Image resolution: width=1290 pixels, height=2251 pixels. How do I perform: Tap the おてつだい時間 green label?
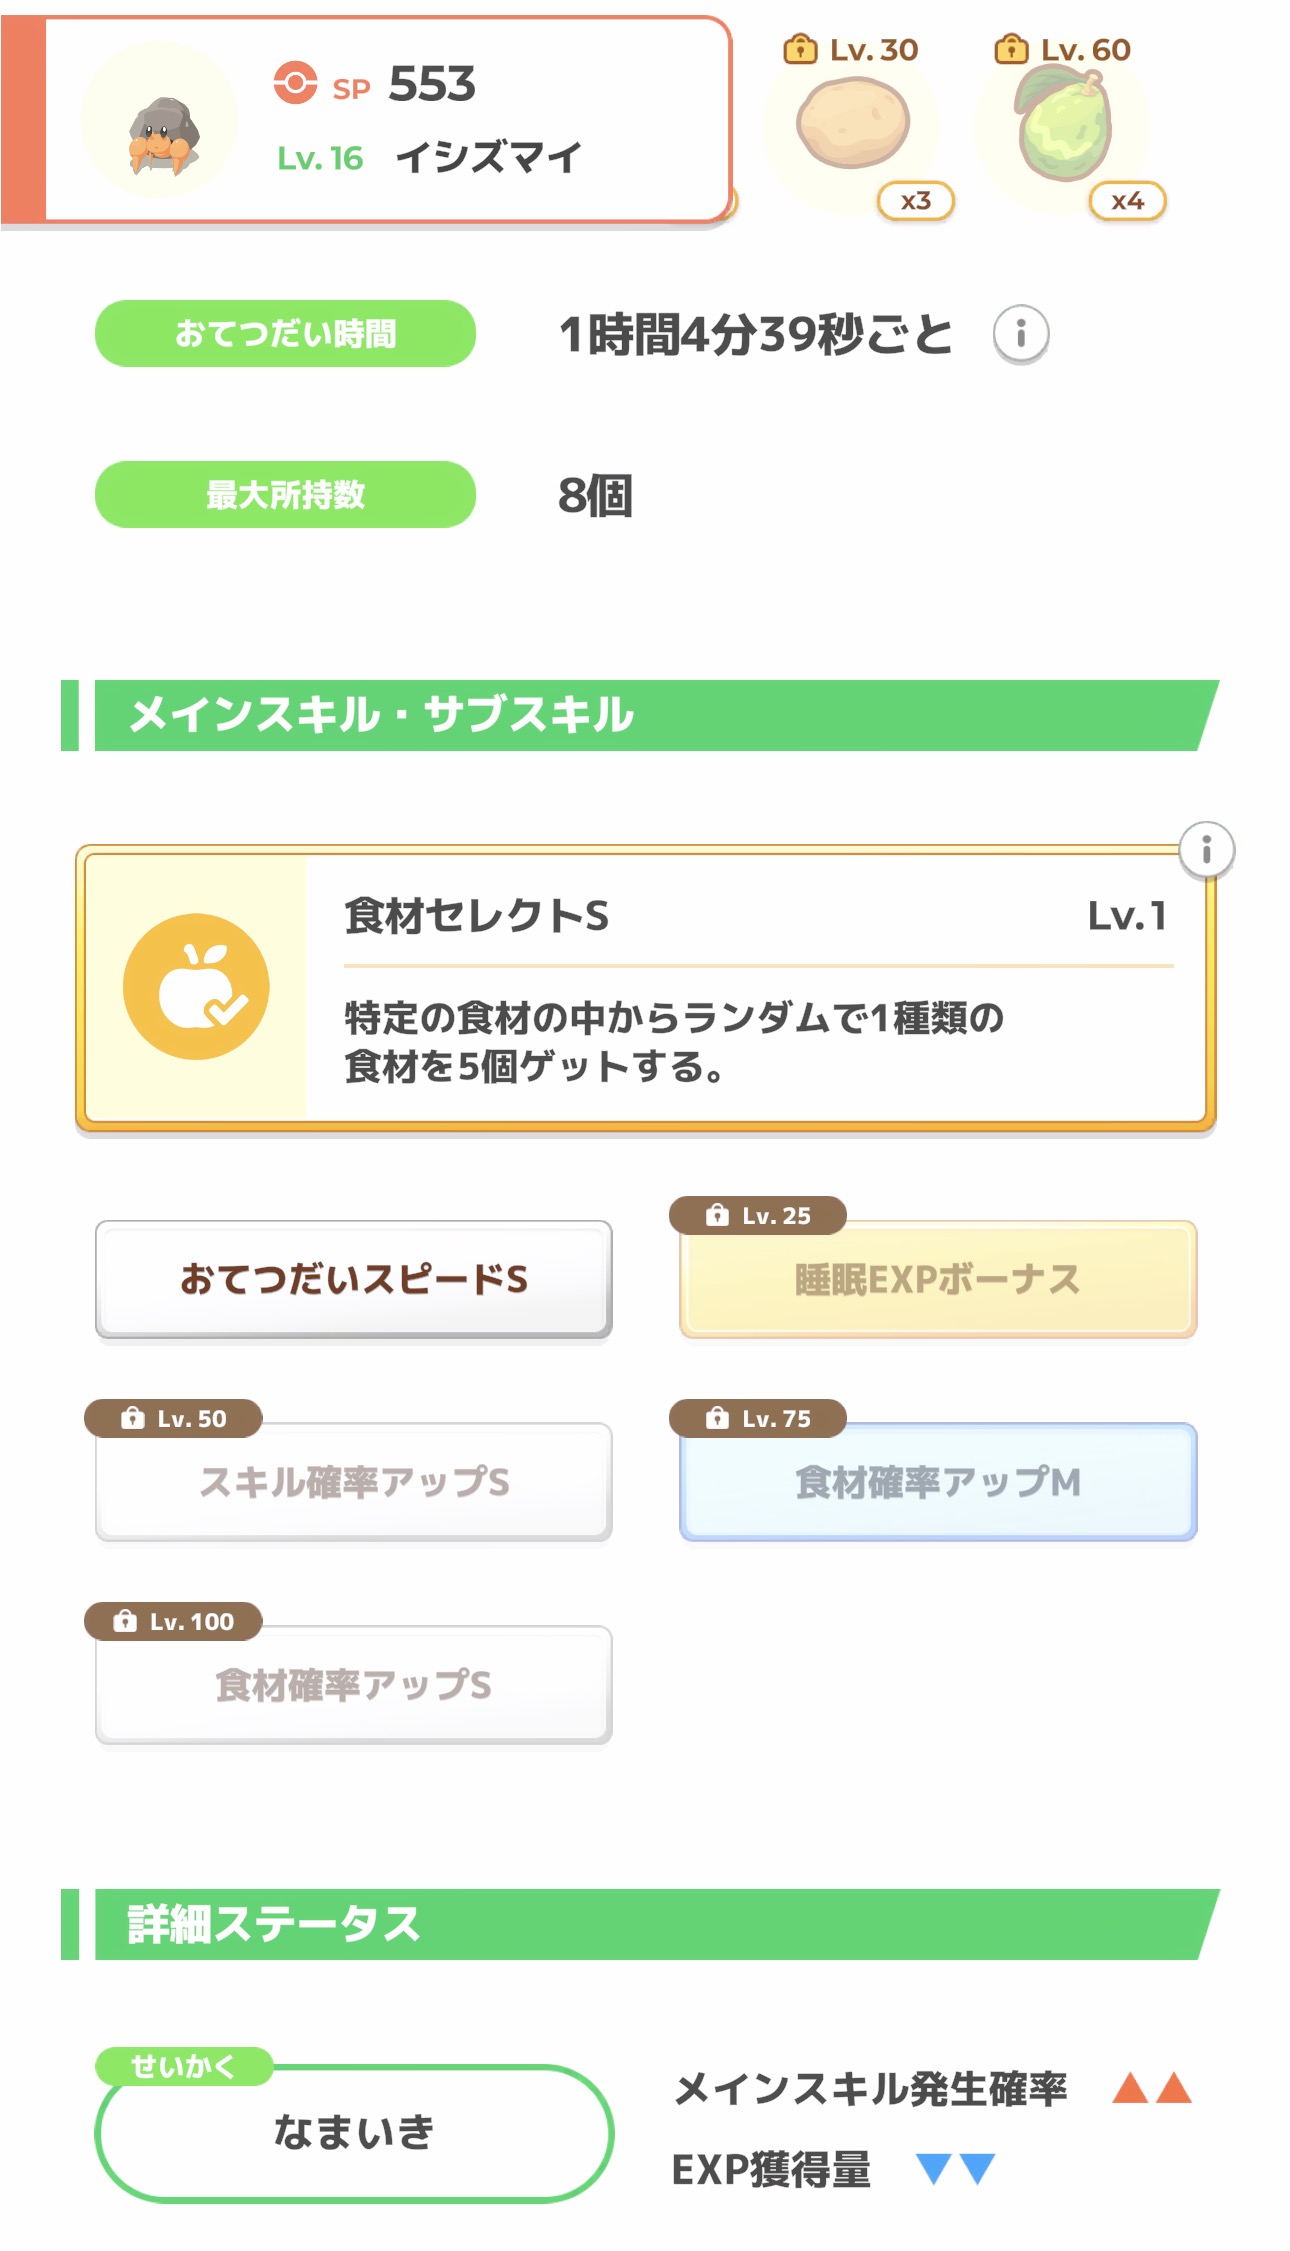point(285,333)
